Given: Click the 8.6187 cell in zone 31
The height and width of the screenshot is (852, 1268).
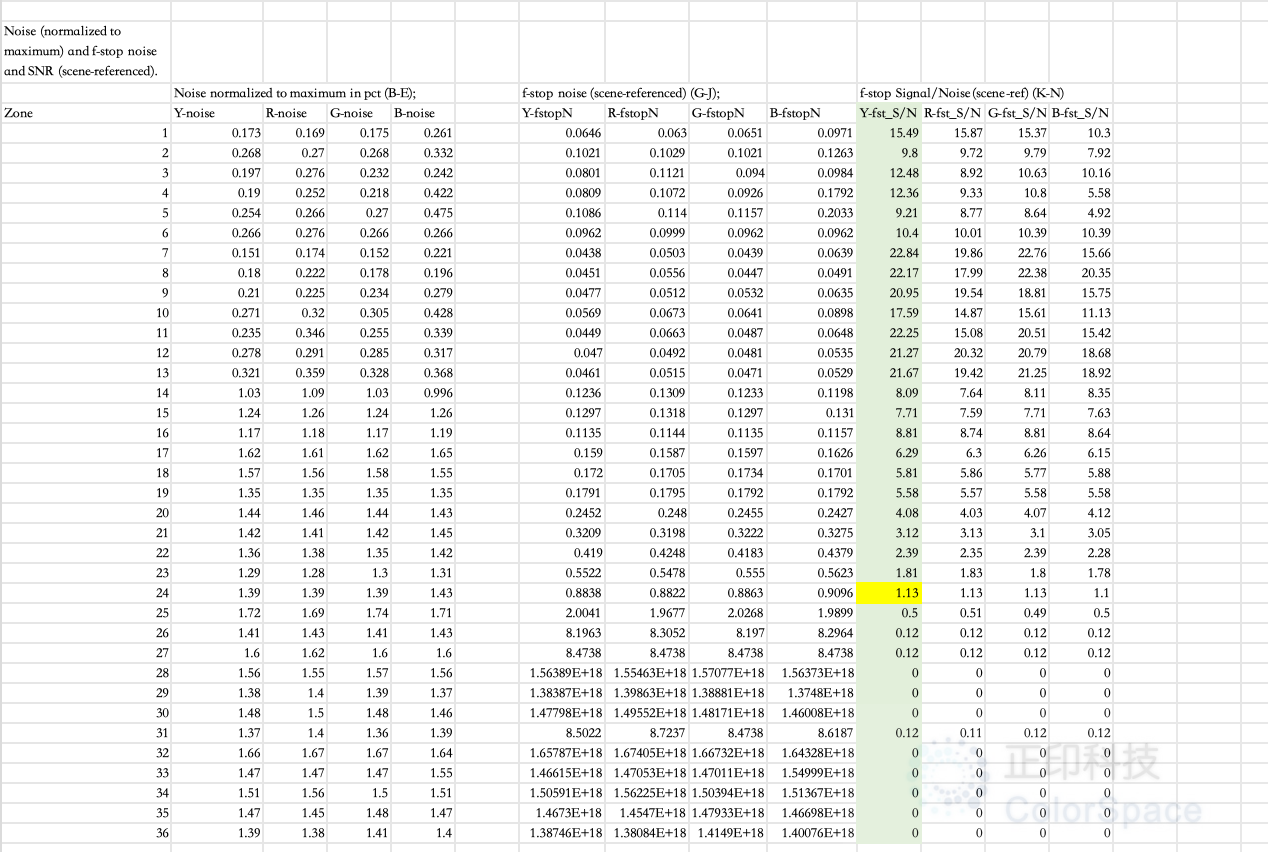Looking at the screenshot, I should point(812,733).
